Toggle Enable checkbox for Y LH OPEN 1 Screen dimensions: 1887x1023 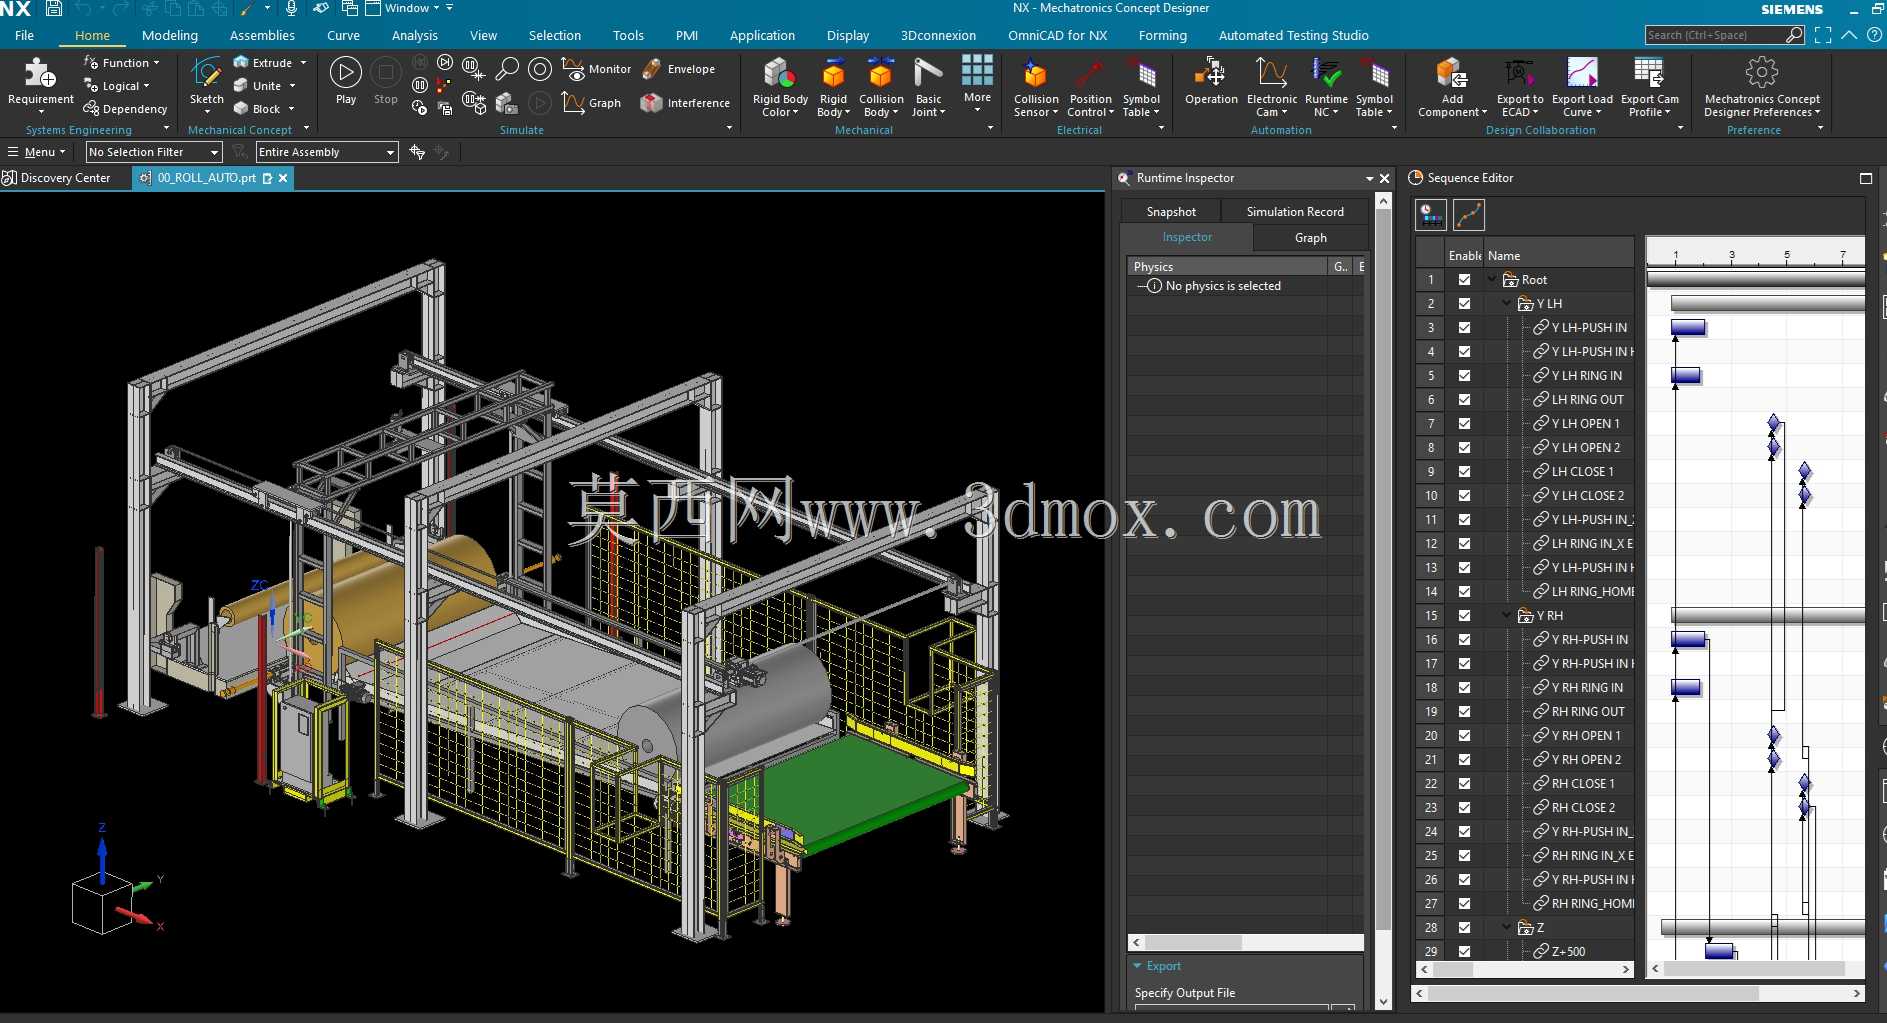(1464, 424)
